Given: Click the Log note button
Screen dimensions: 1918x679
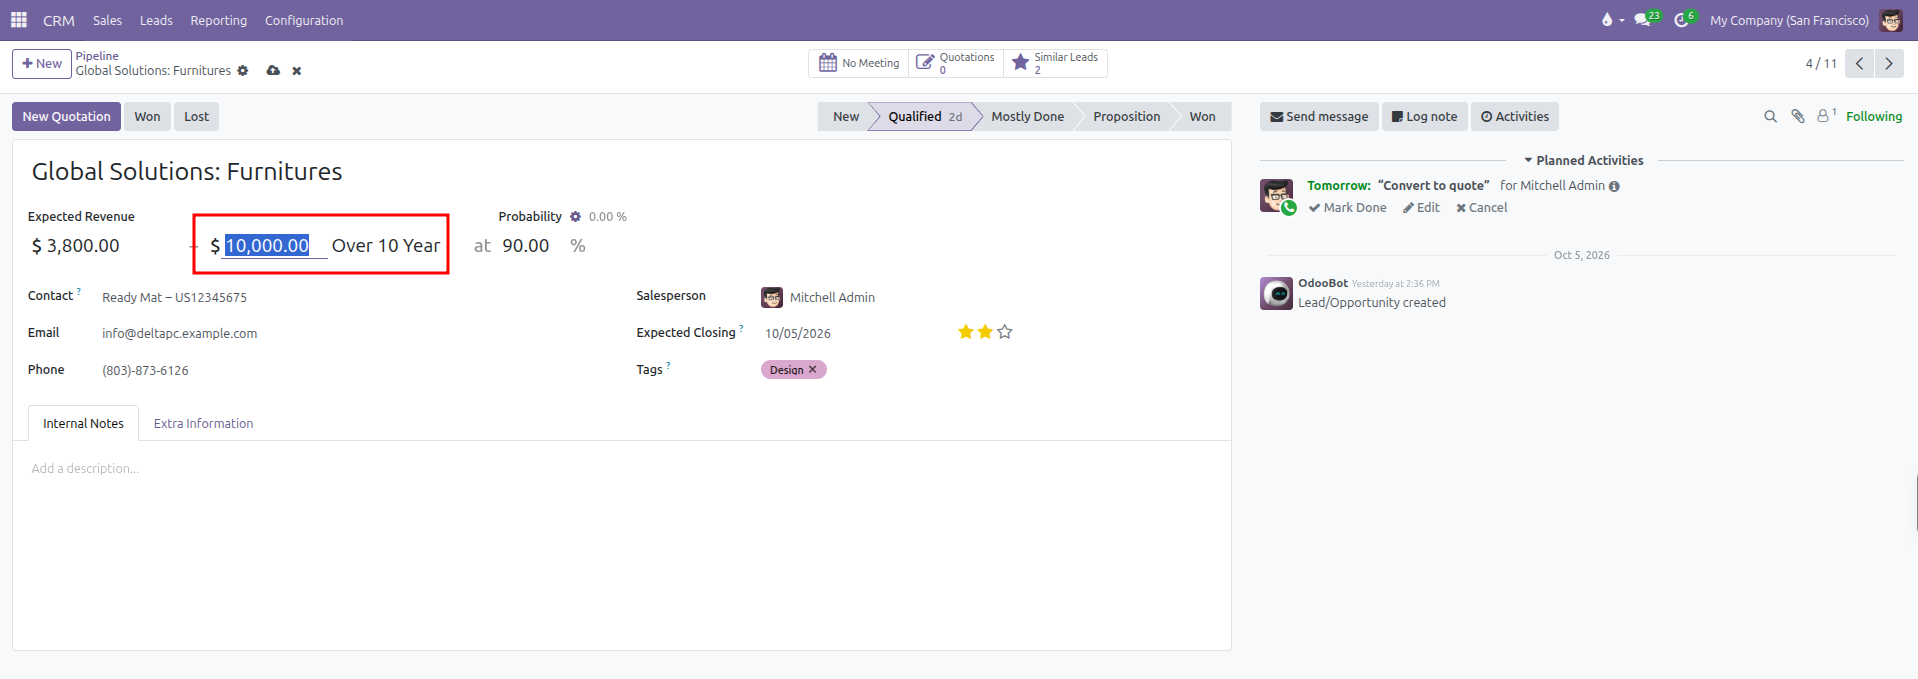Looking at the screenshot, I should 1425,117.
